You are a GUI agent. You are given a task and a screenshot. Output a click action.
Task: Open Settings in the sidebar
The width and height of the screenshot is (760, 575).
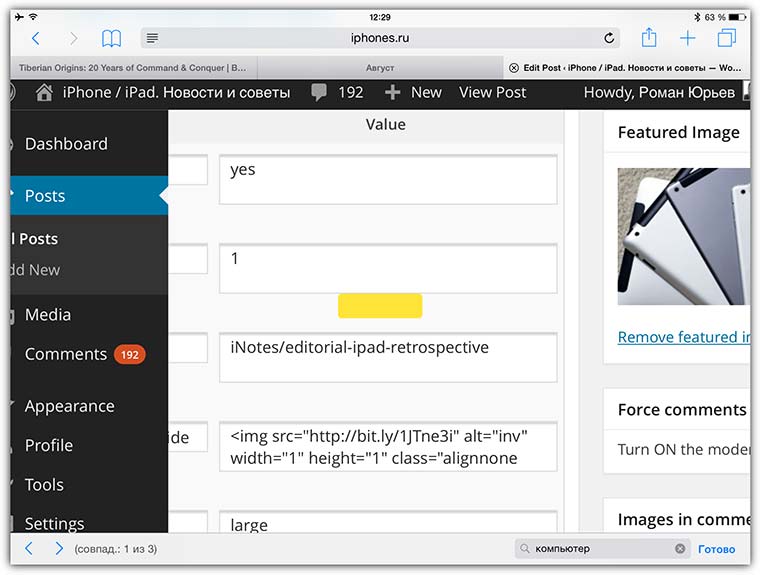click(54, 524)
